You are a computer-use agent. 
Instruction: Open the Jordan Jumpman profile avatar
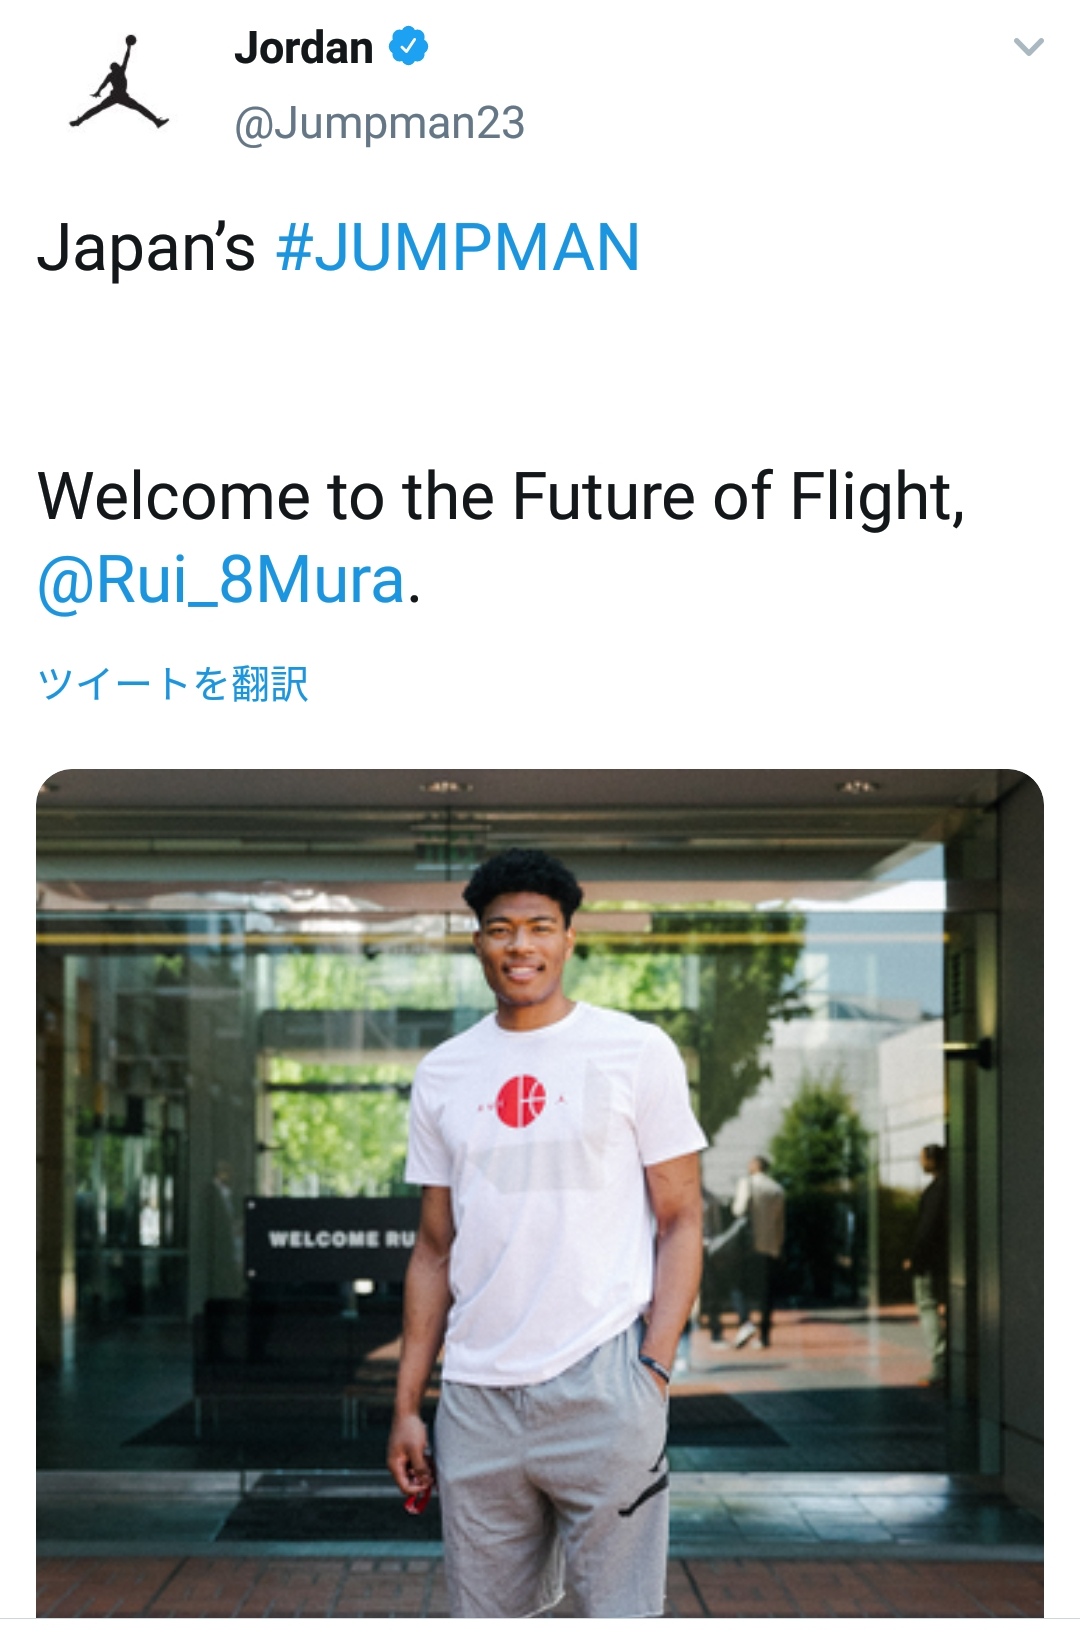119,83
